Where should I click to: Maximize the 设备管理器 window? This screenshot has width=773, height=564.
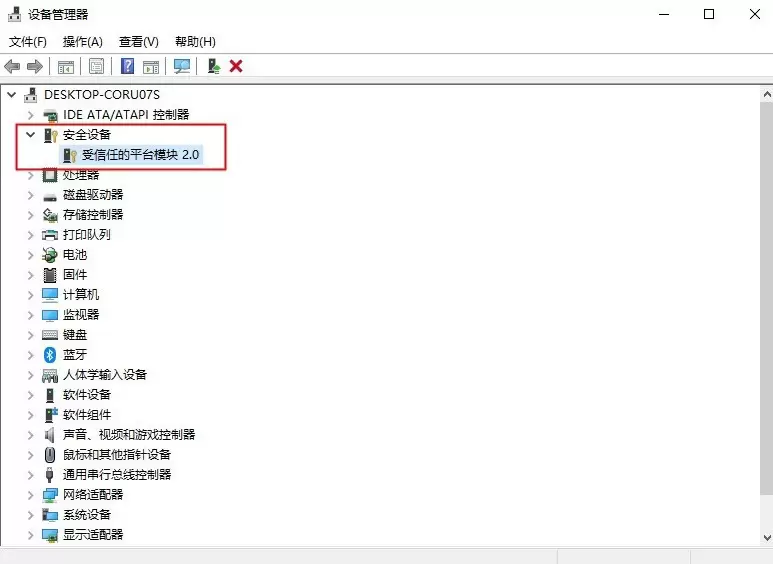click(709, 14)
